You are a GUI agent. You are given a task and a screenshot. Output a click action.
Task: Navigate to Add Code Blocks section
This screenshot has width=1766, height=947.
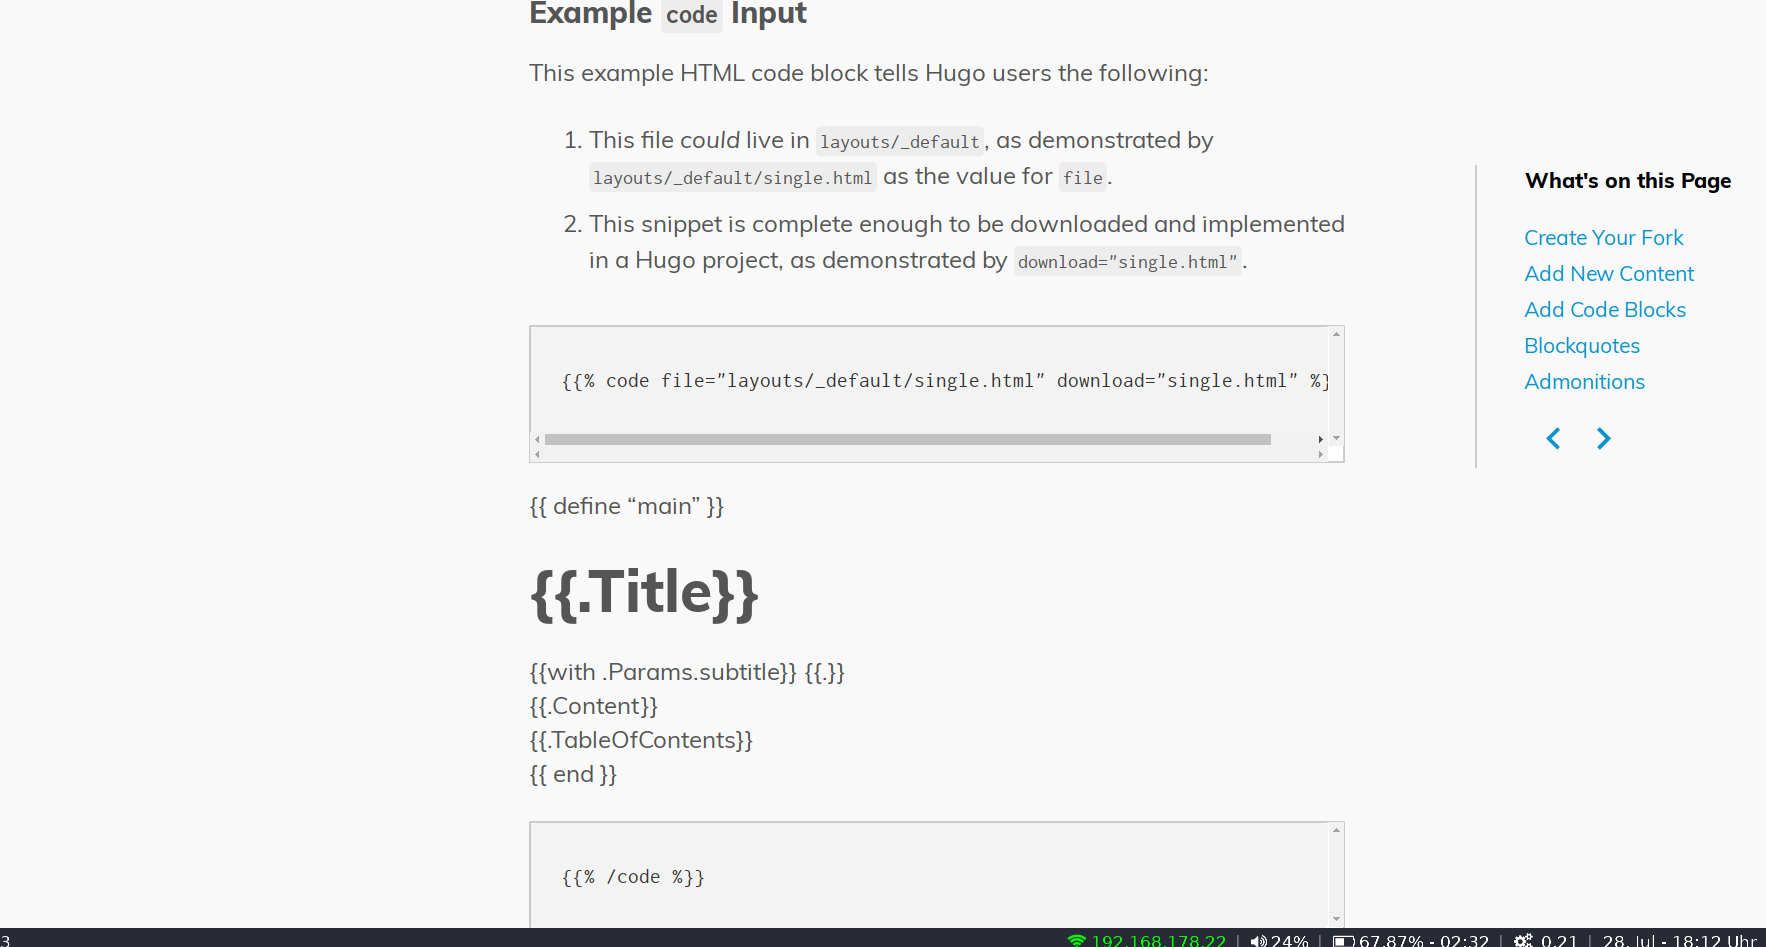point(1604,309)
